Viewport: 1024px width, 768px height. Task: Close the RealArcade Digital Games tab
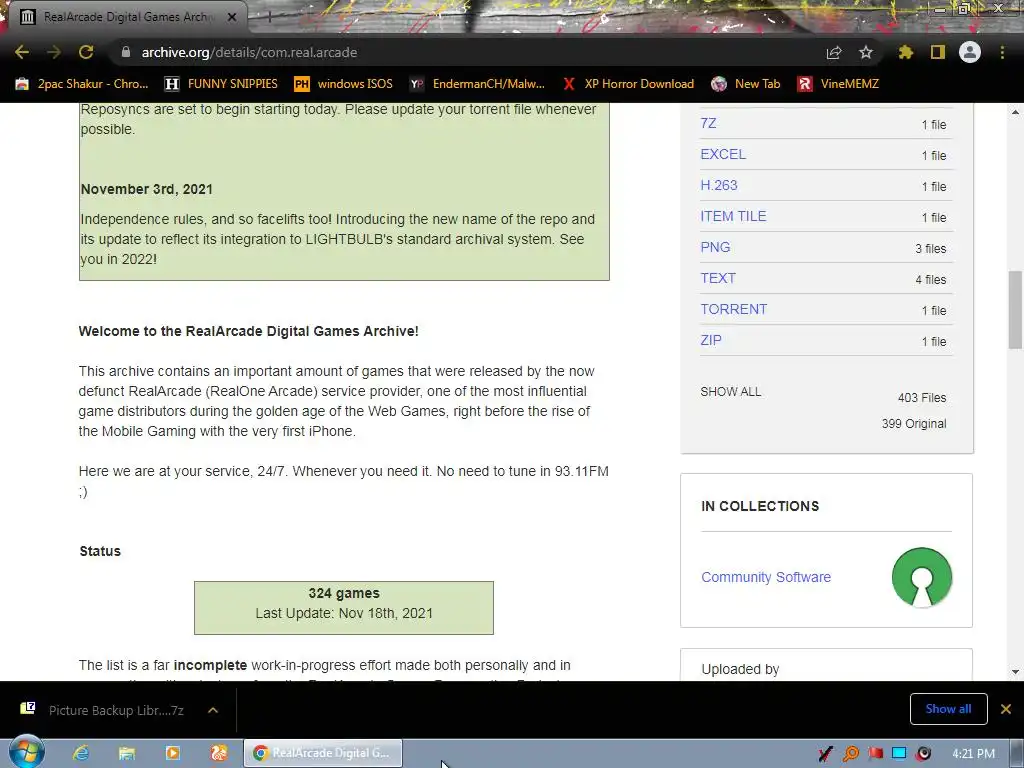[232, 17]
